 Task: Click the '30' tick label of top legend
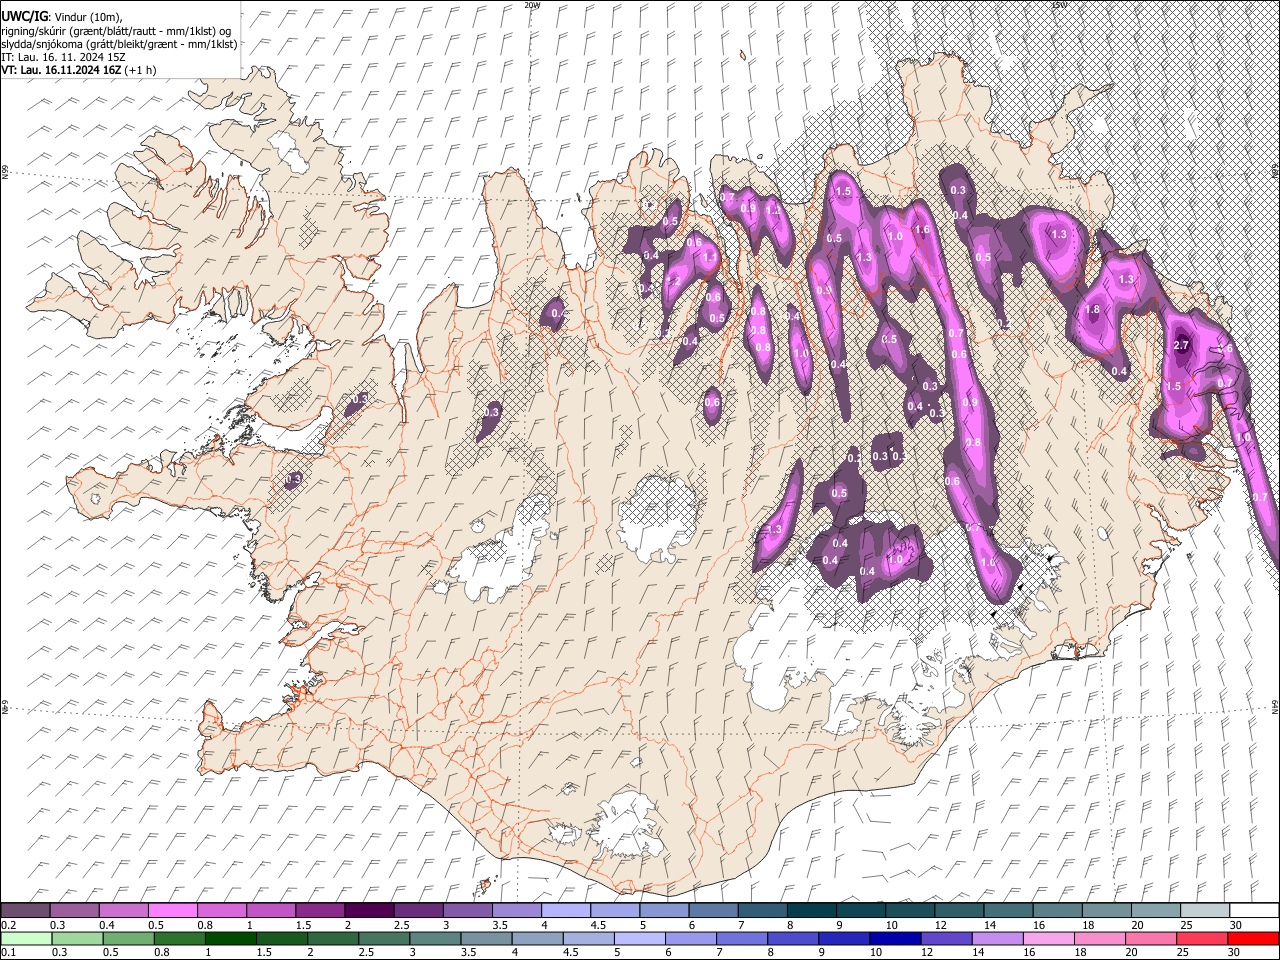click(1236, 925)
